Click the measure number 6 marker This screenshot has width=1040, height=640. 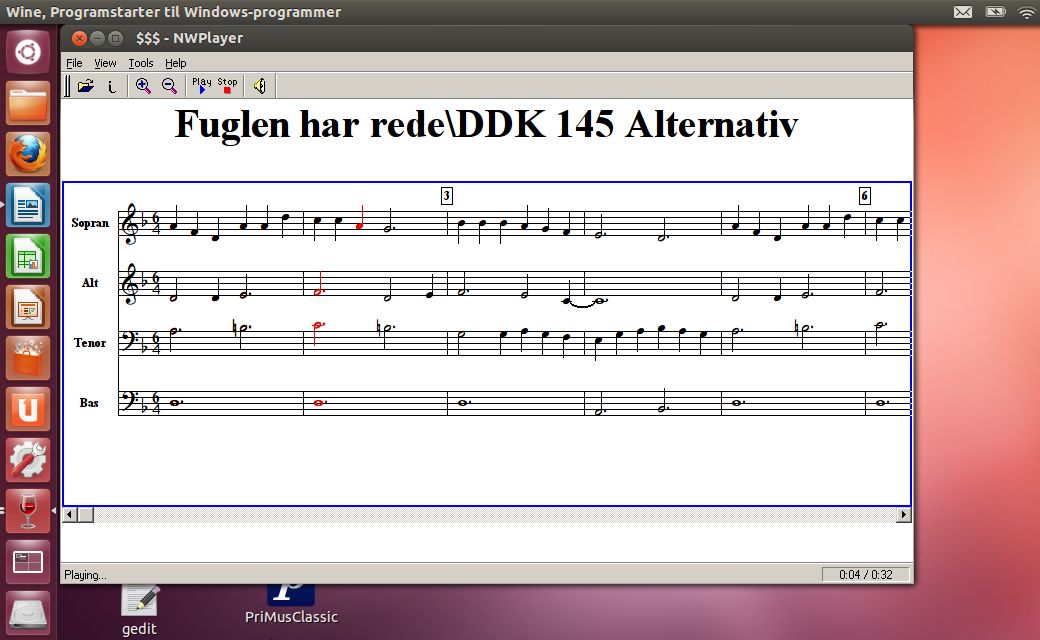pos(864,196)
